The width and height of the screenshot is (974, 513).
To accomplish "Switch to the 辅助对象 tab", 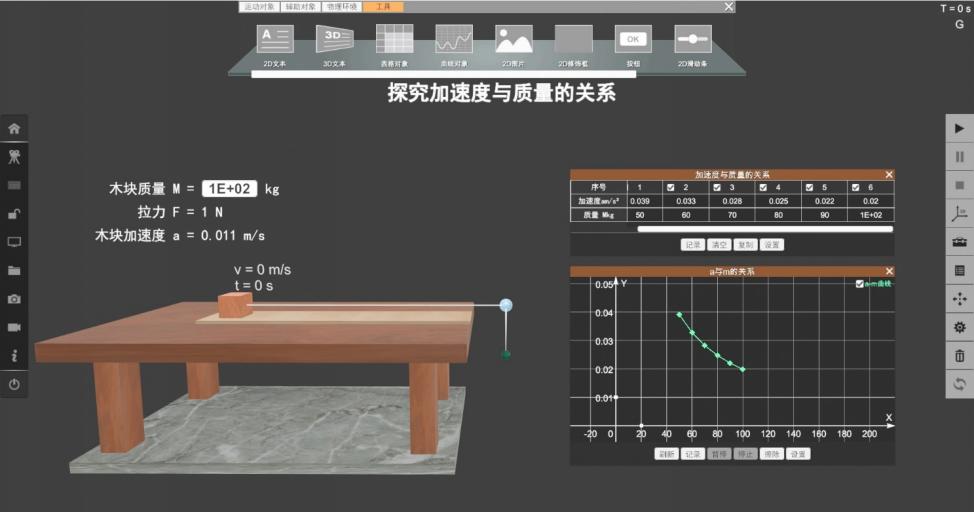I will coord(301,7).
